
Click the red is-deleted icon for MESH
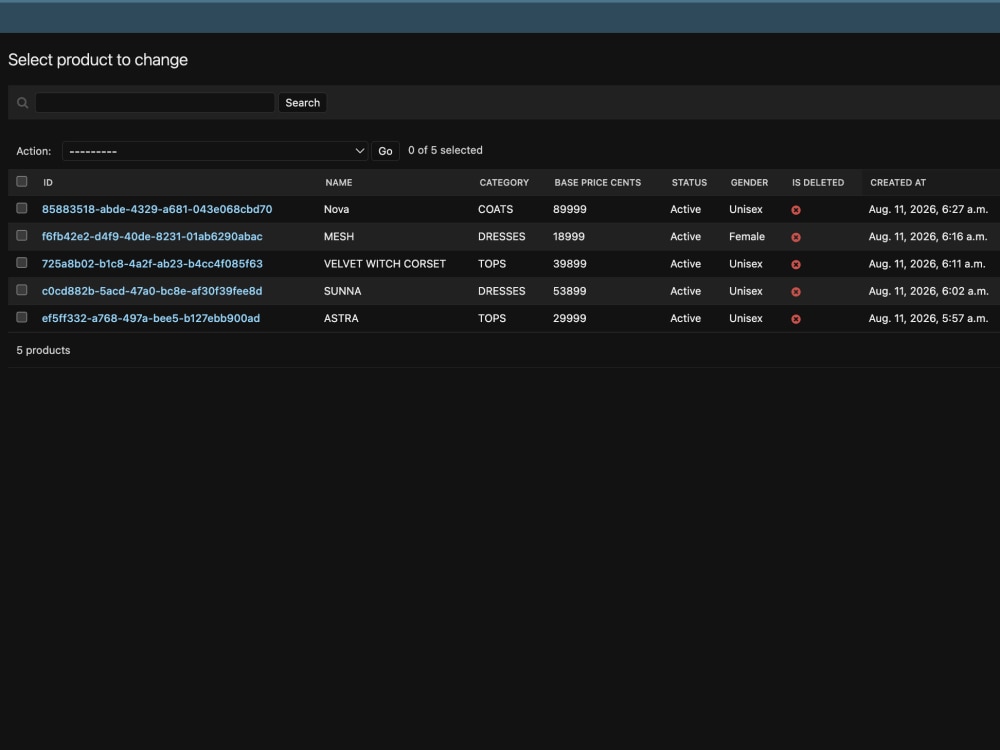(796, 237)
